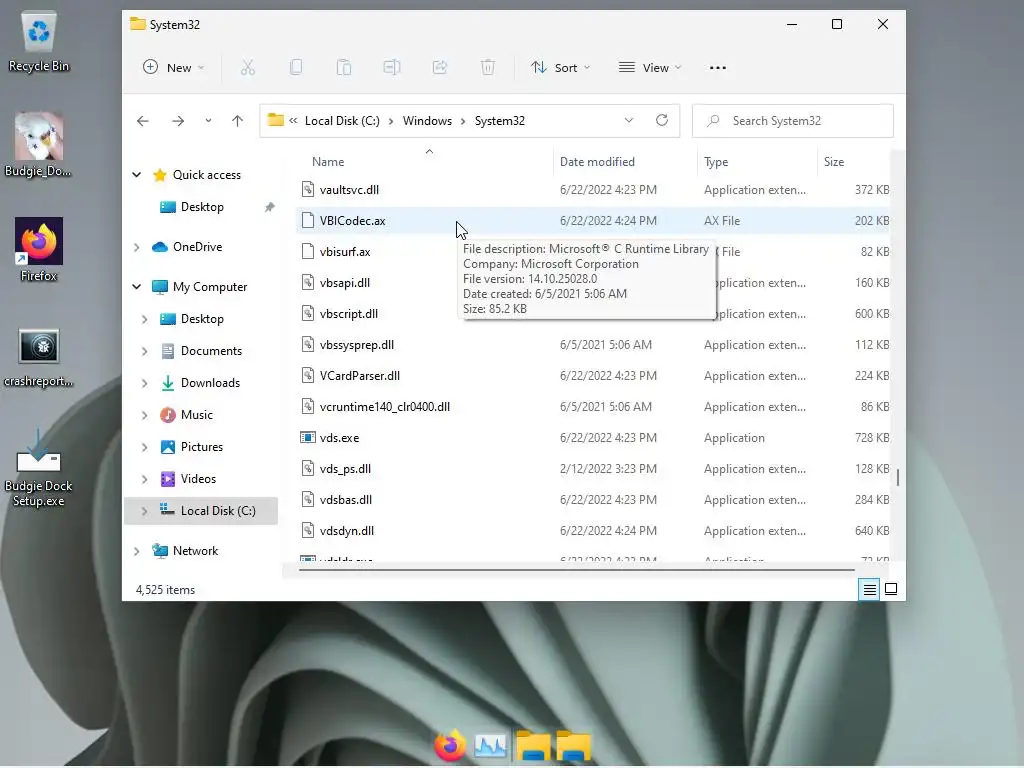Click the Paste clipboard icon
This screenshot has width=1024, height=768.
pos(344,67)
